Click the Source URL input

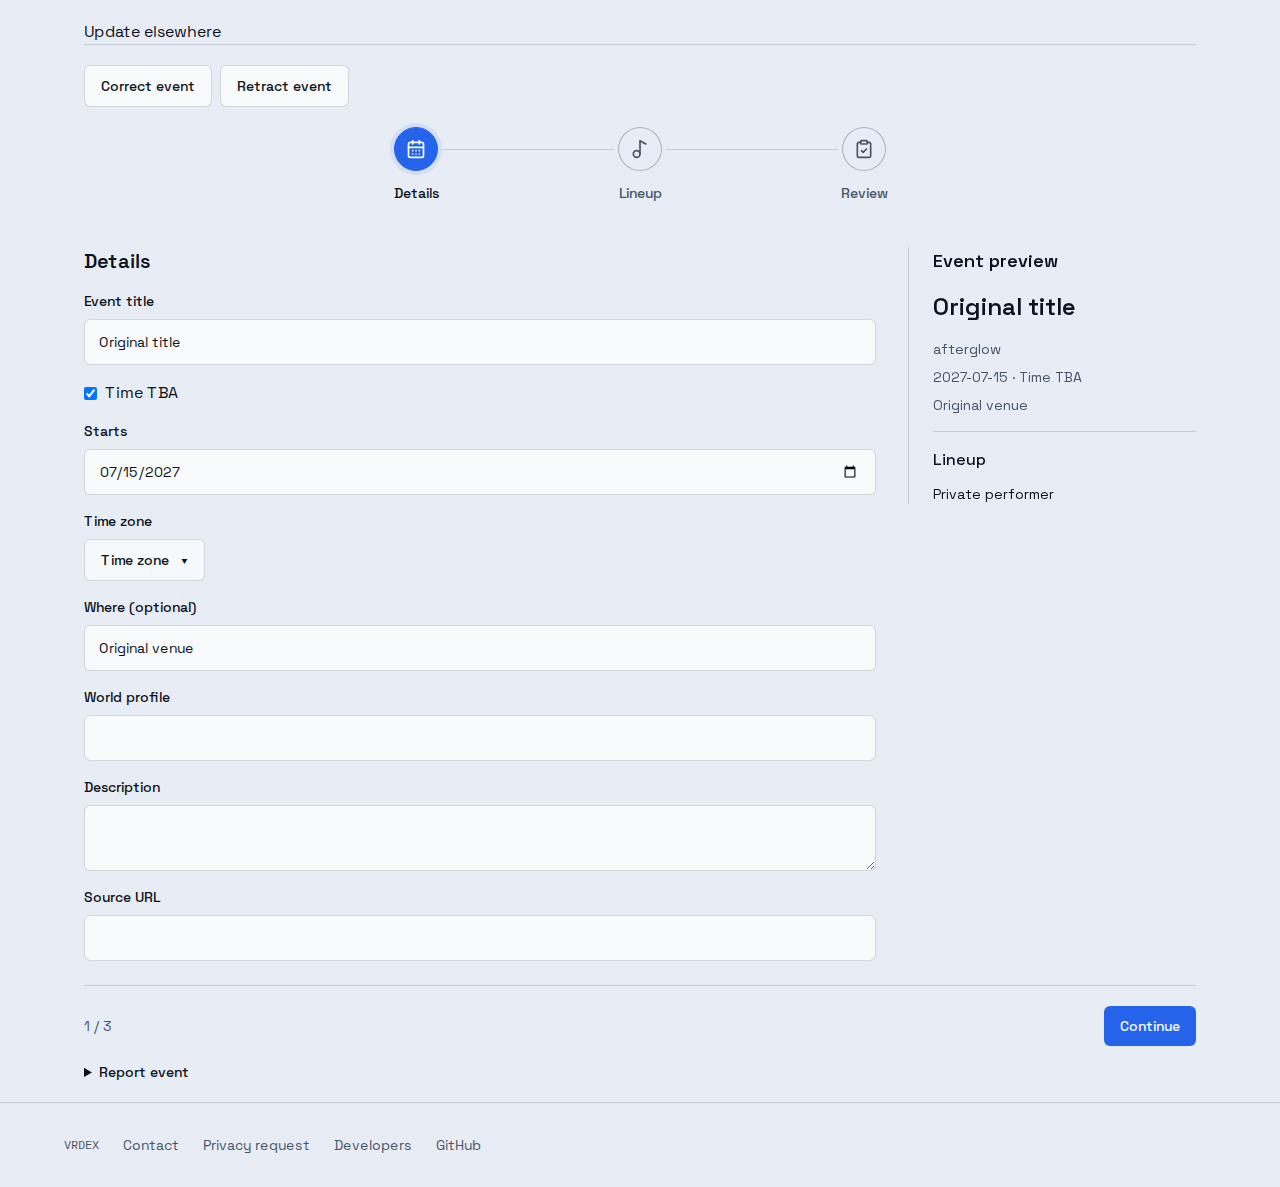(480, 938)
